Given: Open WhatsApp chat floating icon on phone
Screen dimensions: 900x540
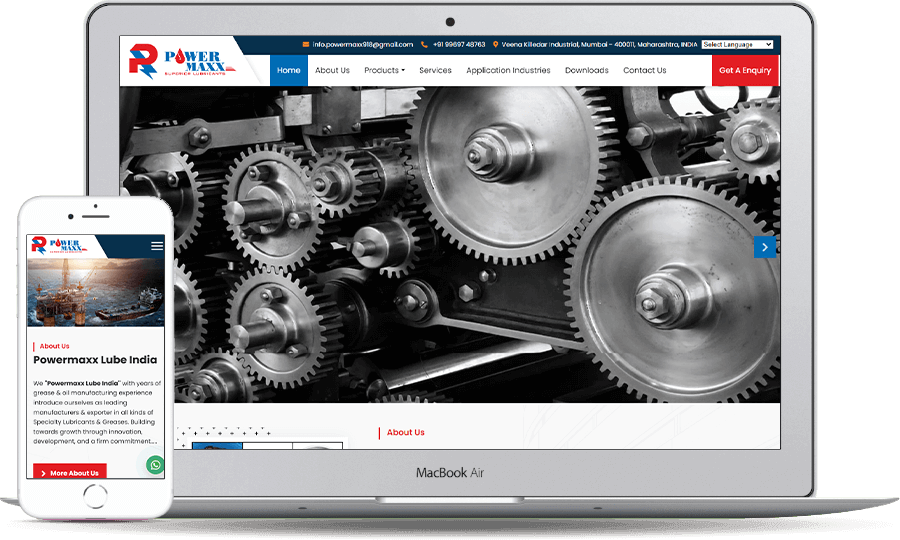Looking at the screenshot, I should 155,464.
